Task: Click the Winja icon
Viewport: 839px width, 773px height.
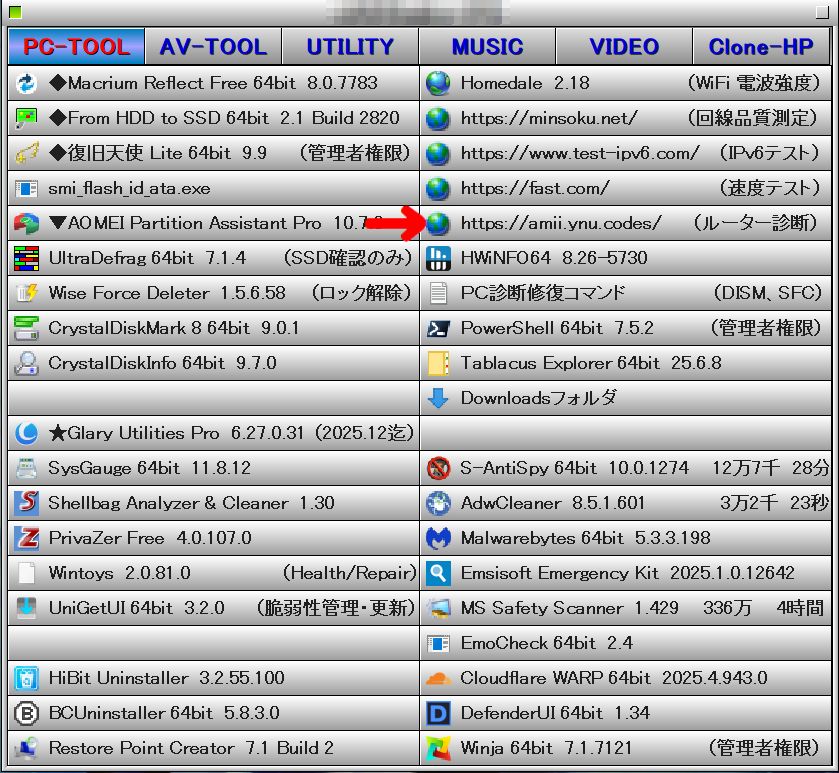Action: click(x=438, y=748)
